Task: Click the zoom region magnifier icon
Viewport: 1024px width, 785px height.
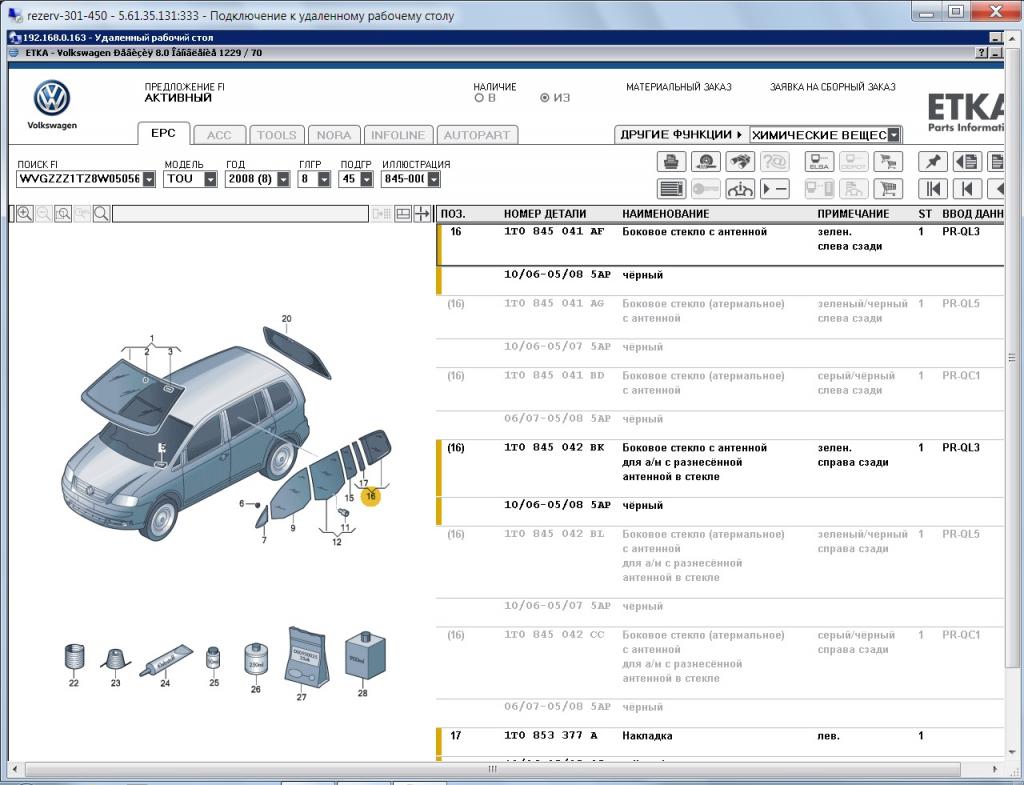Action: (x=63, y=214)
